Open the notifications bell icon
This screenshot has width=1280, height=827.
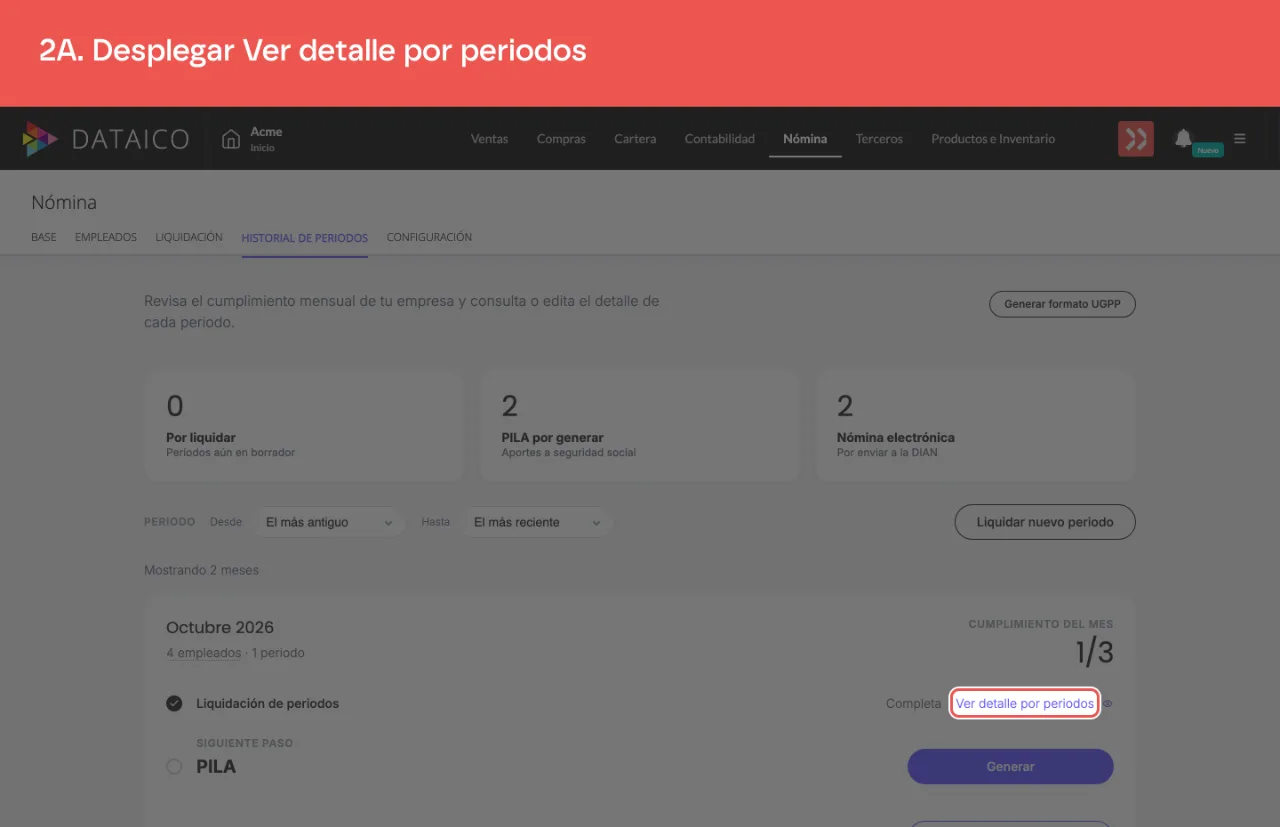pyautogui.click(x=1183, y=138)
